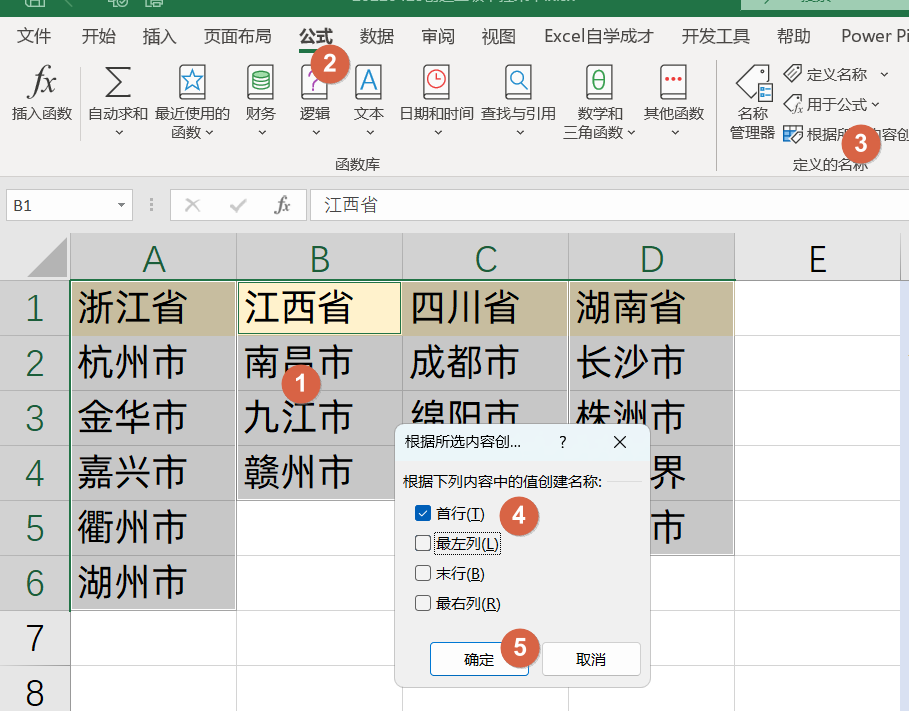The width and height of the screenshot is (909, 711).
Task: Select column A header
Action: tap(154, 257)
